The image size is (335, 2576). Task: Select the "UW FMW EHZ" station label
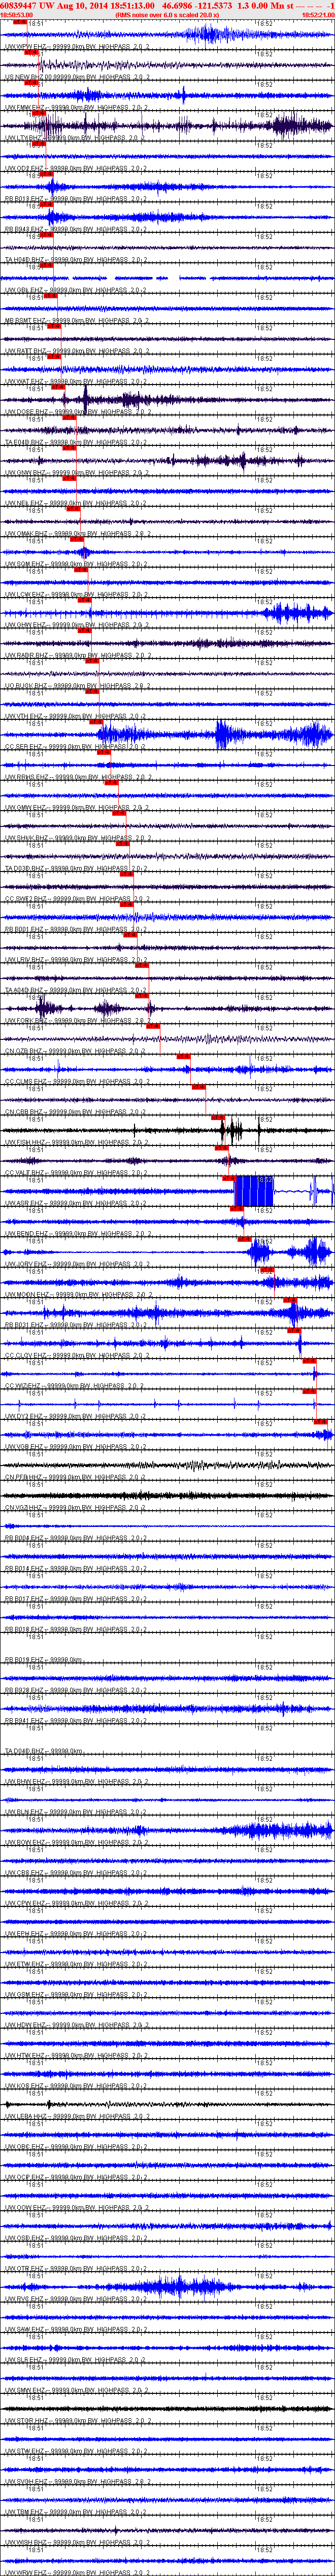[26, 107]
